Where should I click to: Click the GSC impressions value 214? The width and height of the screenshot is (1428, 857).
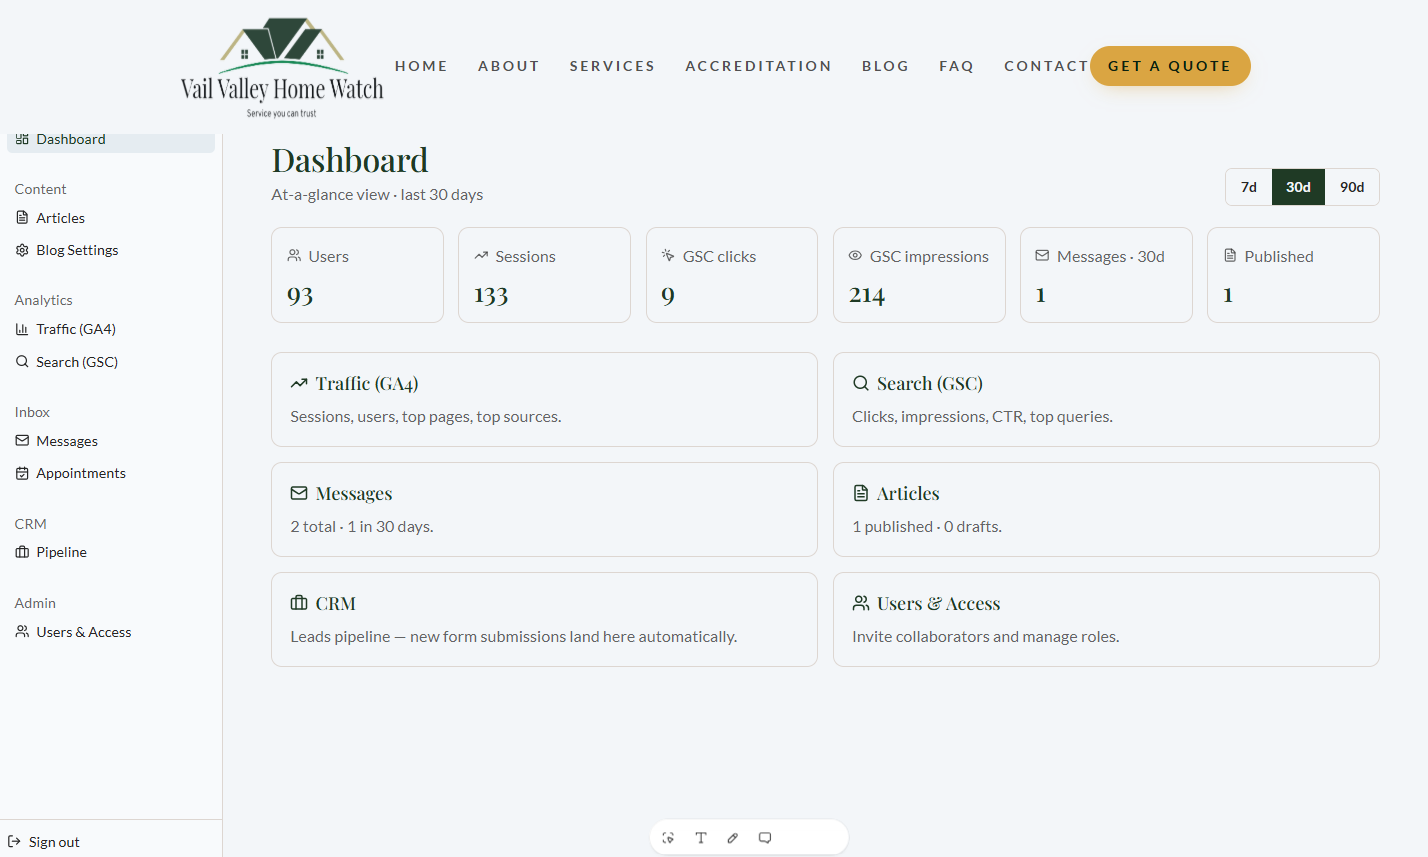click(867, 295)
